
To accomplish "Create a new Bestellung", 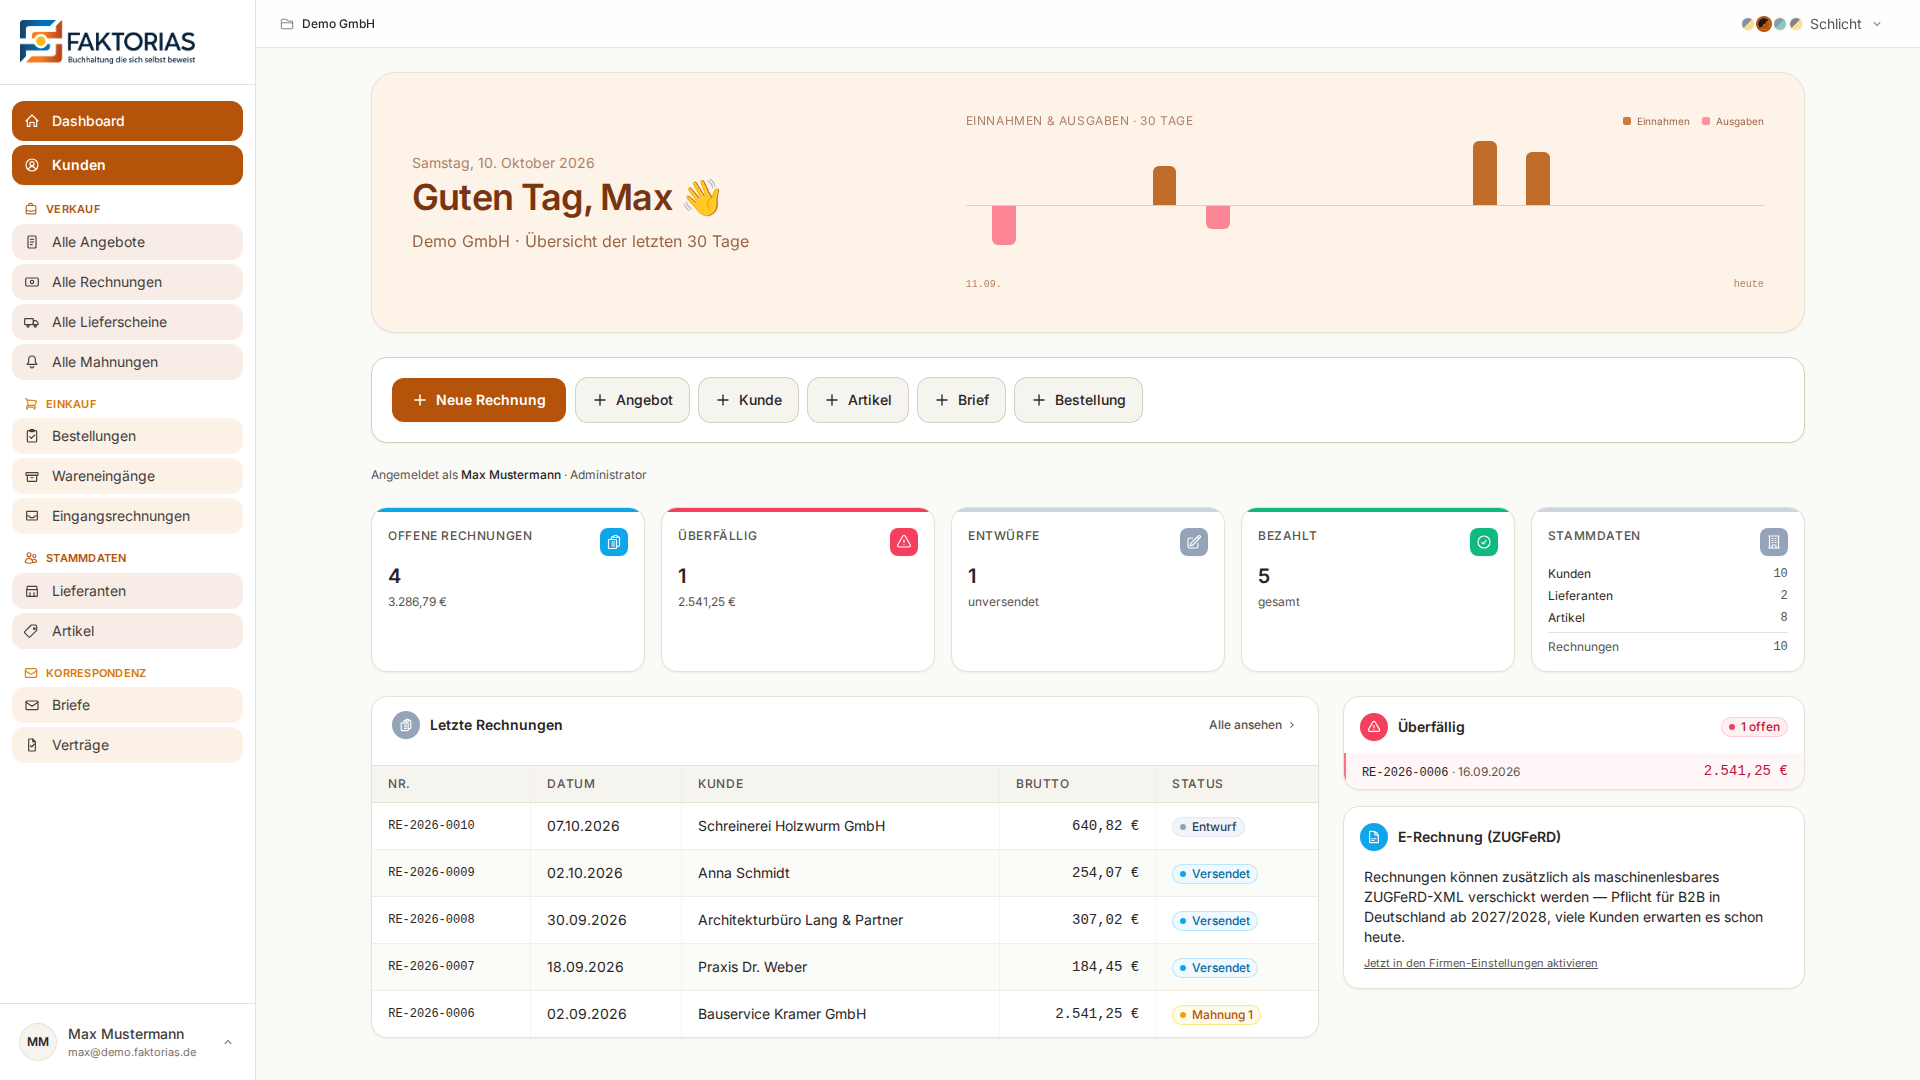I will coord(1078,400).
